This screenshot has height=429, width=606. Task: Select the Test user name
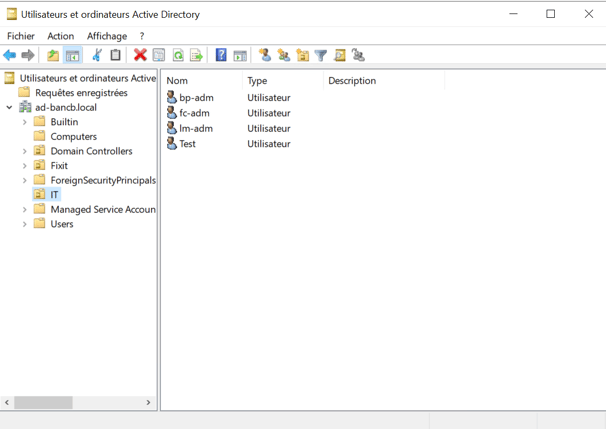(x=187, y=144)
